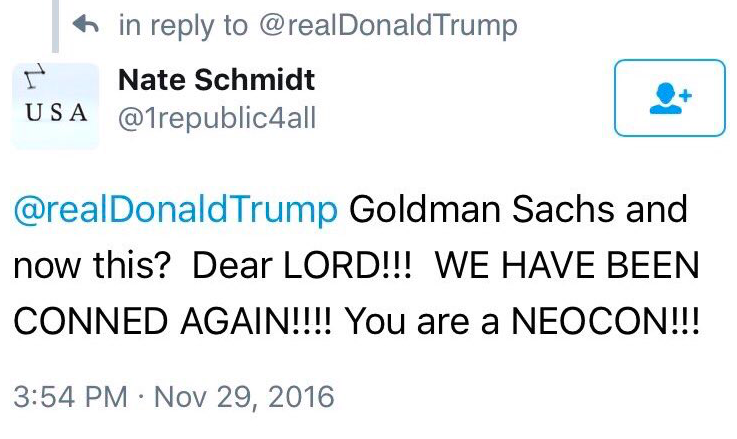737x439 pixels.
Task: Open @realDonaldTrump in the reply header
Action: click(389, 26)
